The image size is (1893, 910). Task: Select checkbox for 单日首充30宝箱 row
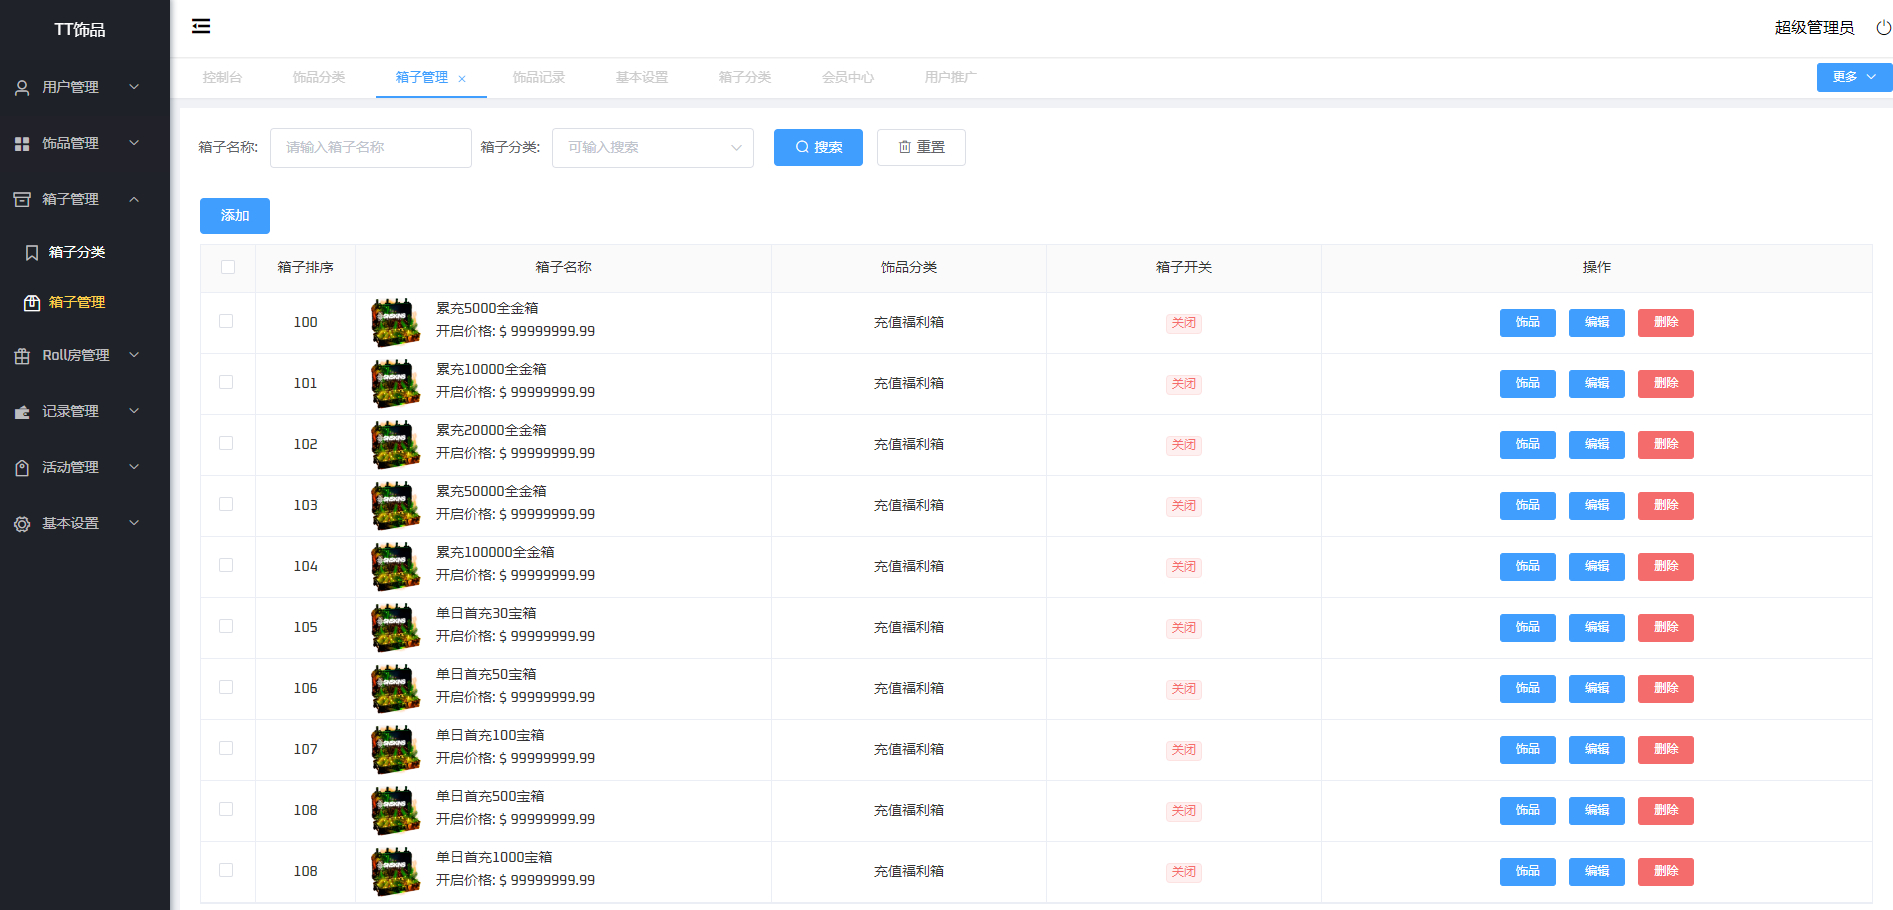pyautogui.click(x=226, y=626)
